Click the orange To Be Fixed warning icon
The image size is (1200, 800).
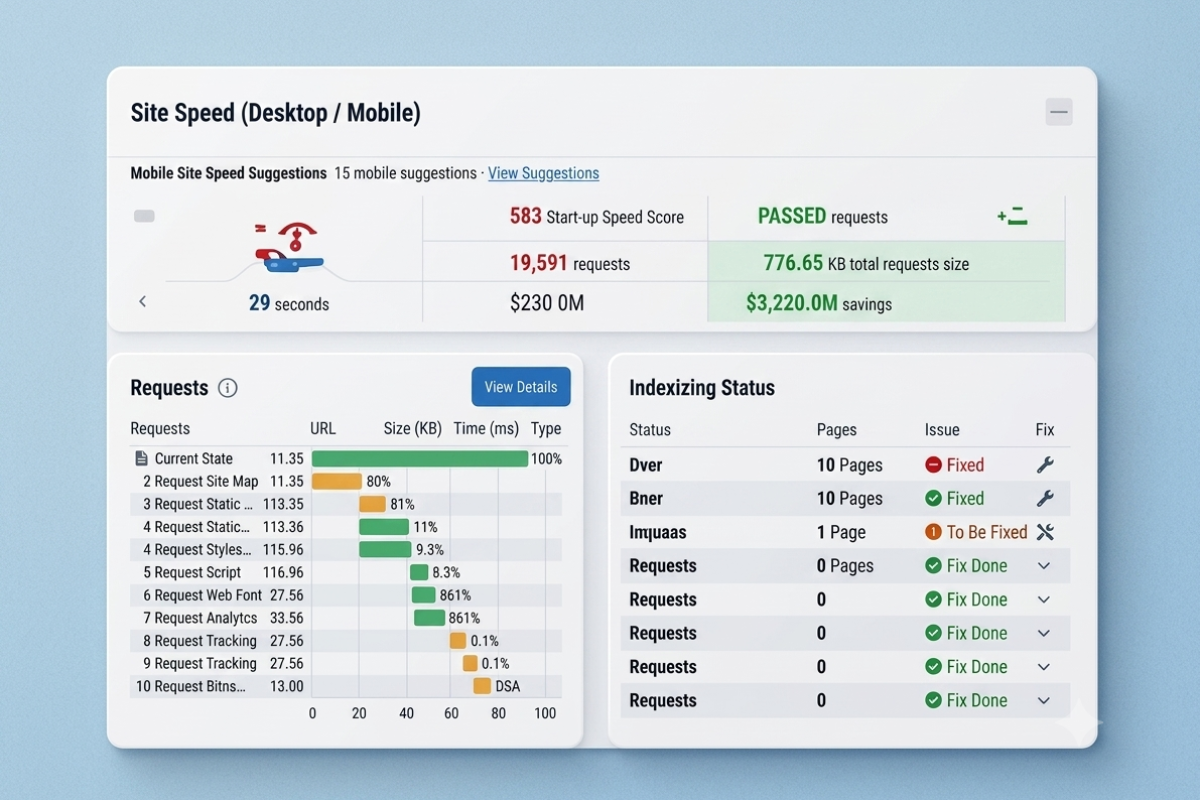tap(933, 532)
